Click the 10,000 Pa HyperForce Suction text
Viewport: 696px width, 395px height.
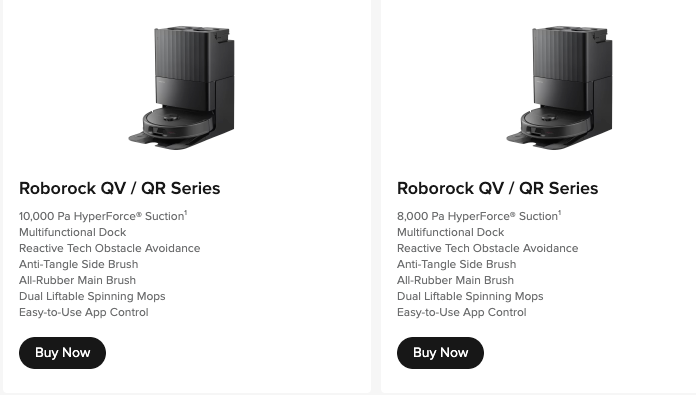tap(102, 216)
